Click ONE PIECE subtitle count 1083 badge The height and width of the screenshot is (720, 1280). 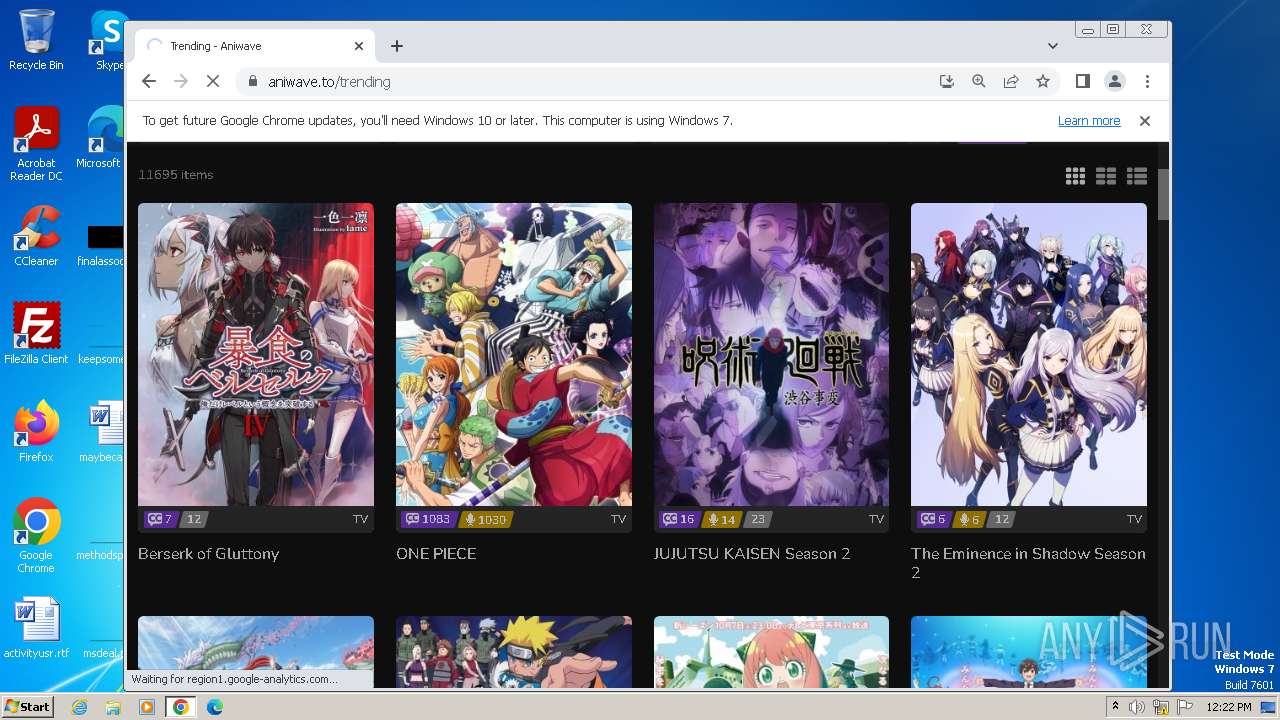tap(427, 519)
